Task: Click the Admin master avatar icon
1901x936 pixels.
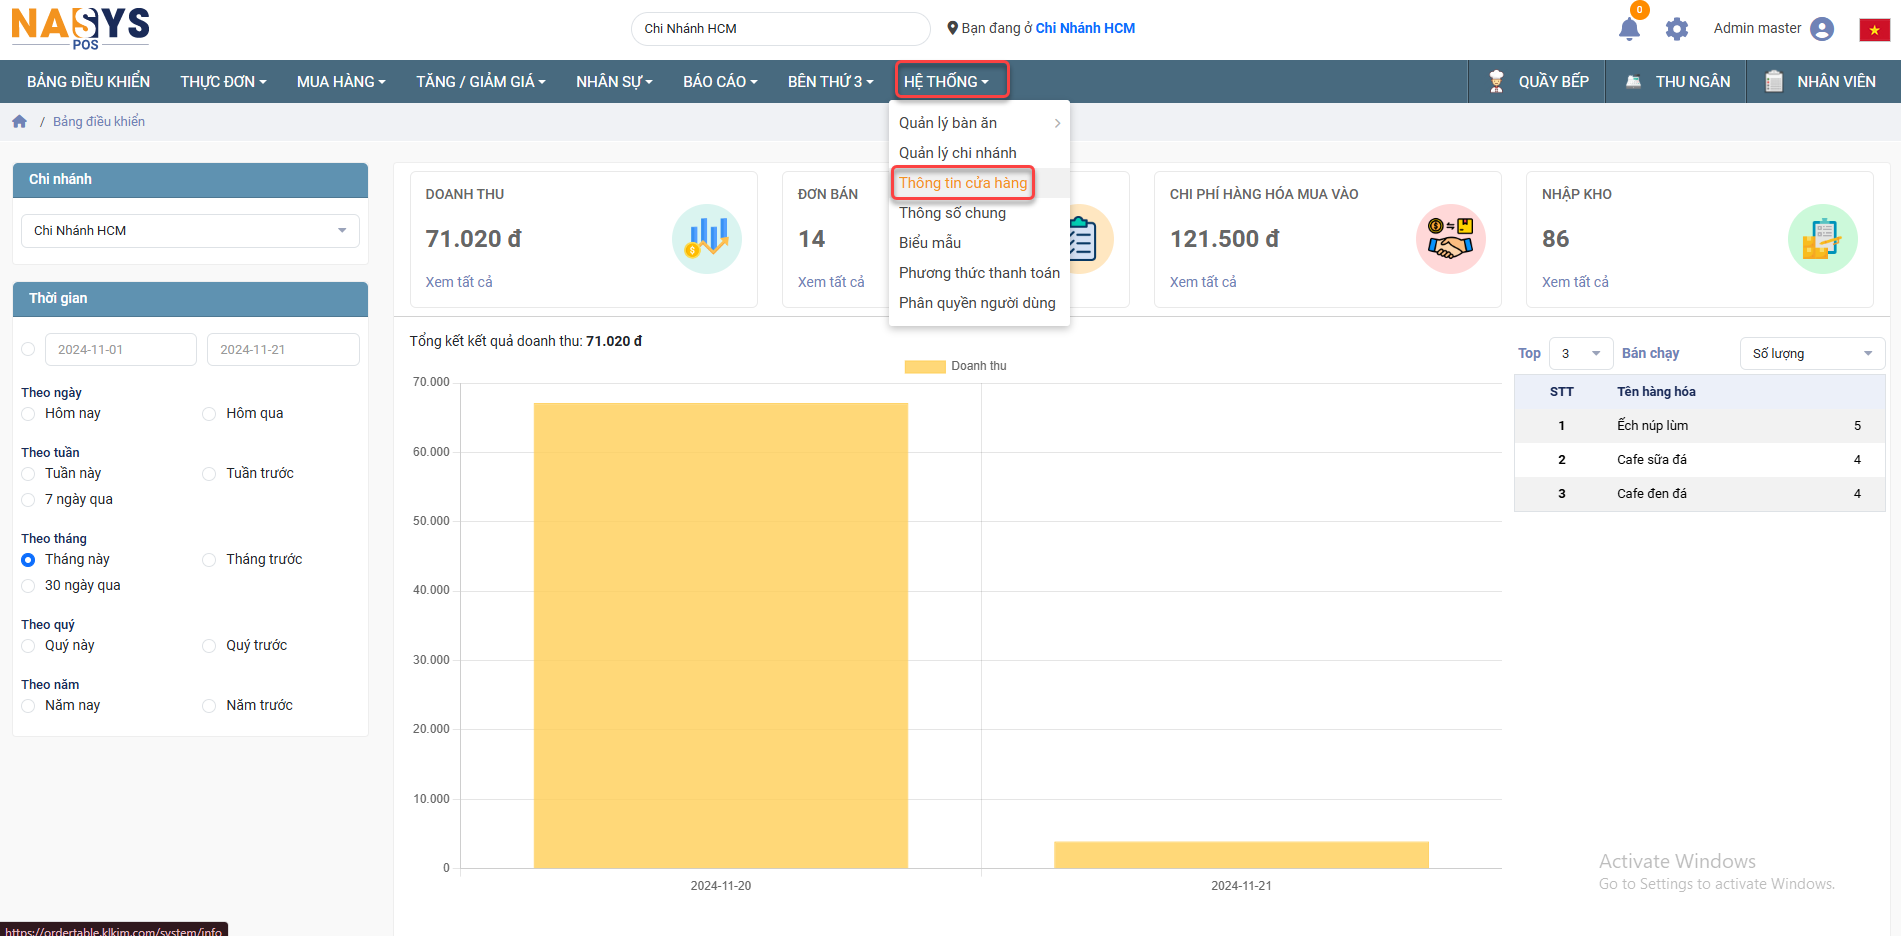Action: pos(1822,29)
